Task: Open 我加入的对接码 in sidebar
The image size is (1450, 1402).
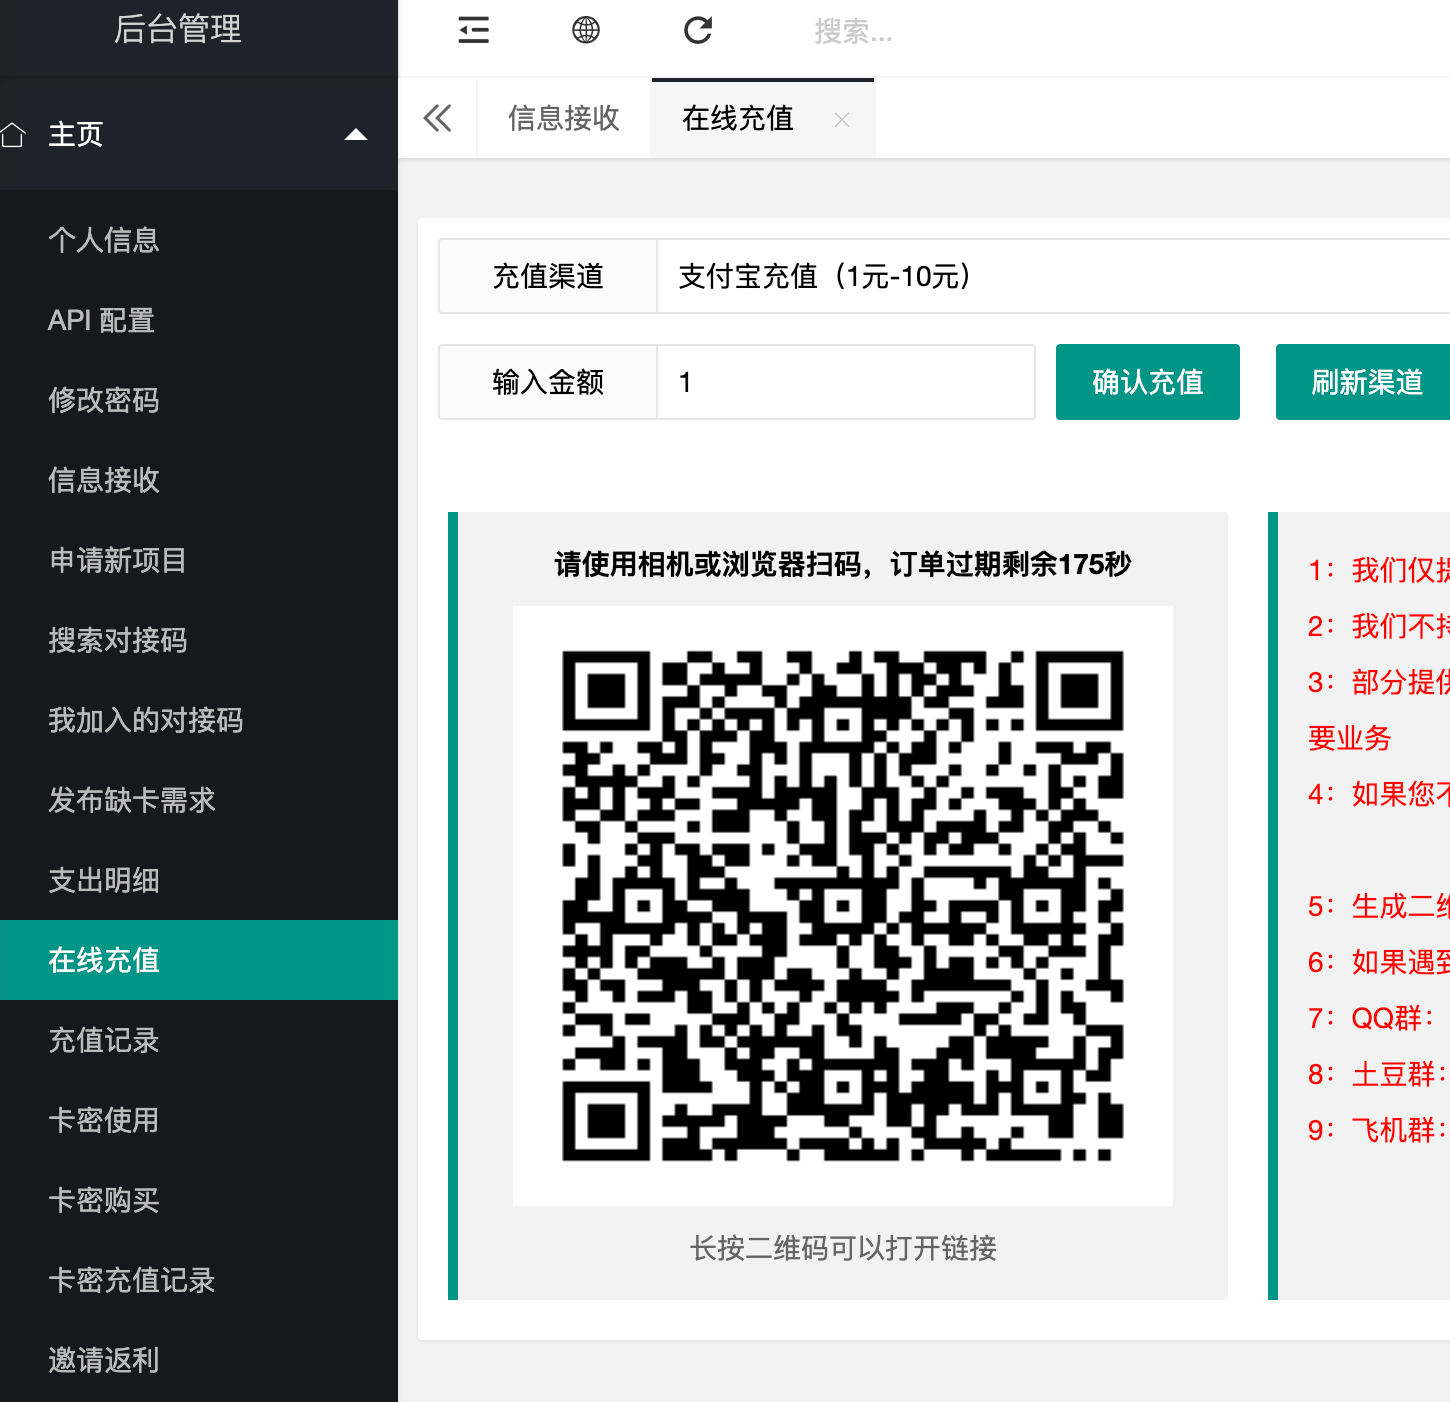Action: (x=199, y=720)
